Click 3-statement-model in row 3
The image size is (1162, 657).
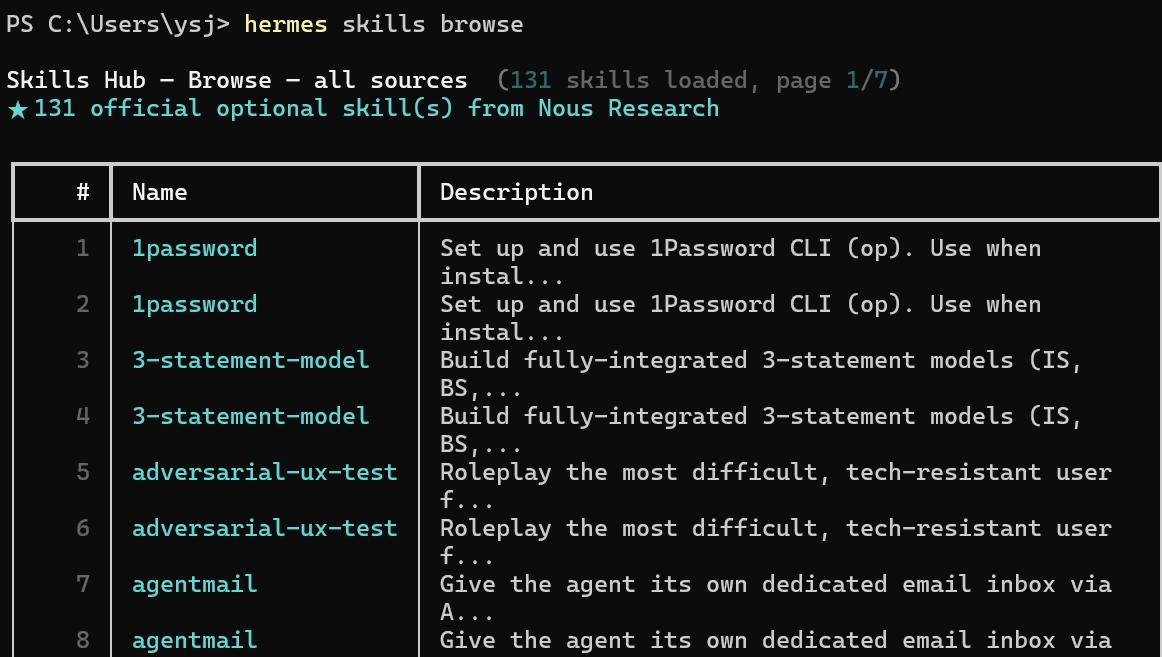[250, 360]
